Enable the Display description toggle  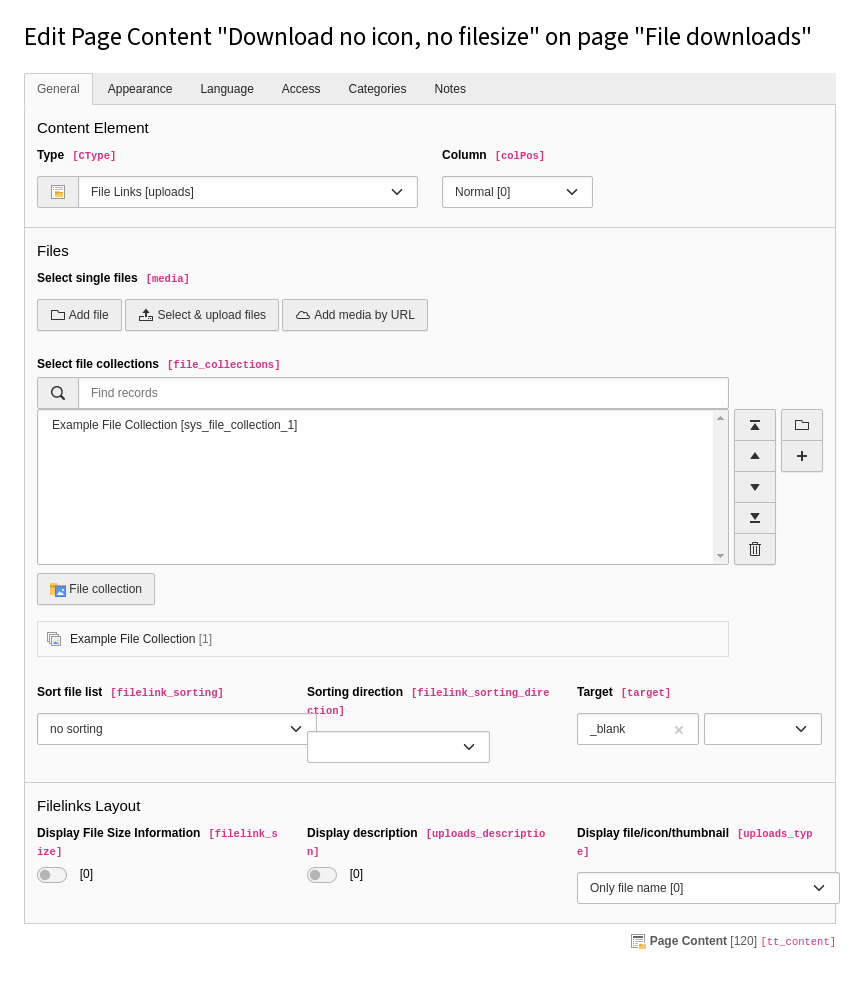tap(322, 875)
